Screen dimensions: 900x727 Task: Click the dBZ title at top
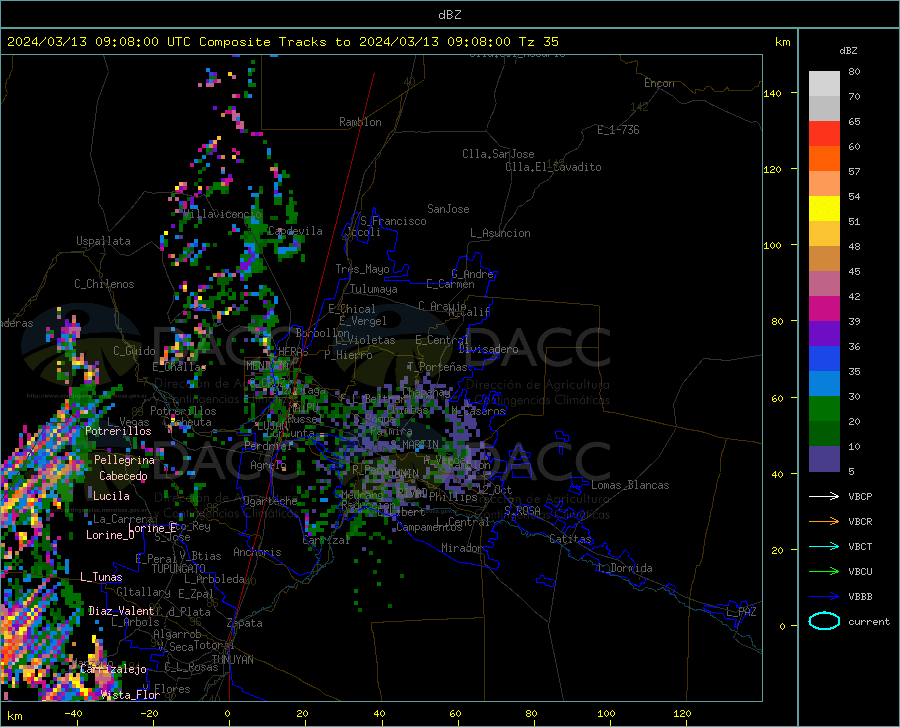(449, 15)
